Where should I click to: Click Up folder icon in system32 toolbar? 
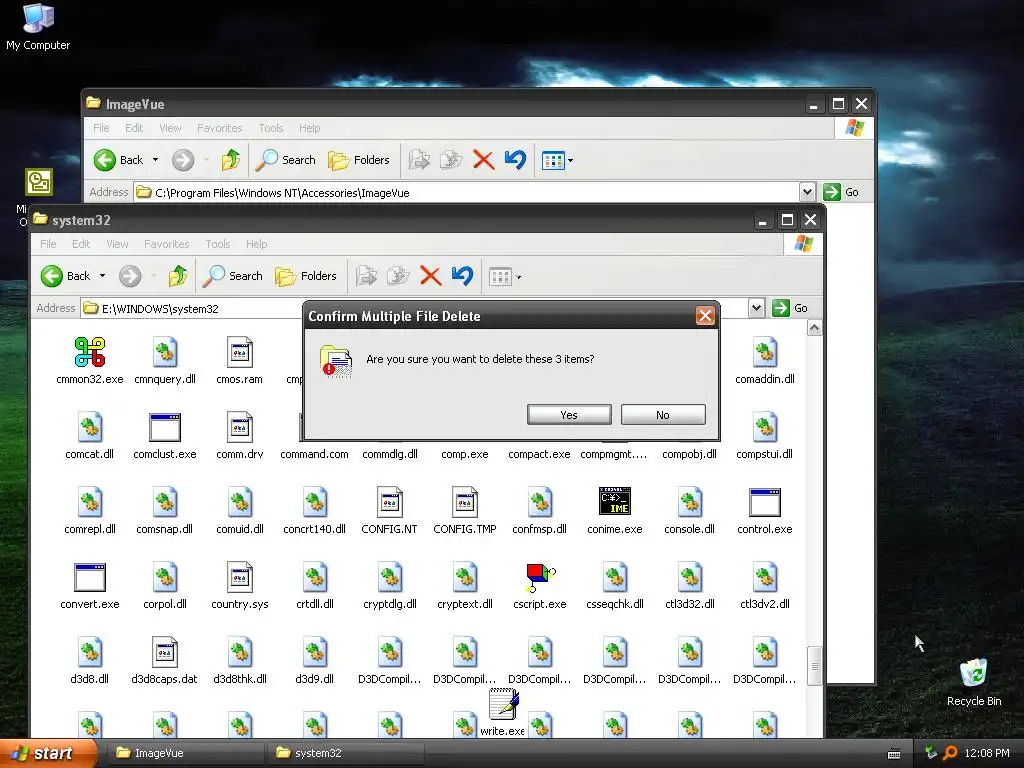click(x=178, y=276)
